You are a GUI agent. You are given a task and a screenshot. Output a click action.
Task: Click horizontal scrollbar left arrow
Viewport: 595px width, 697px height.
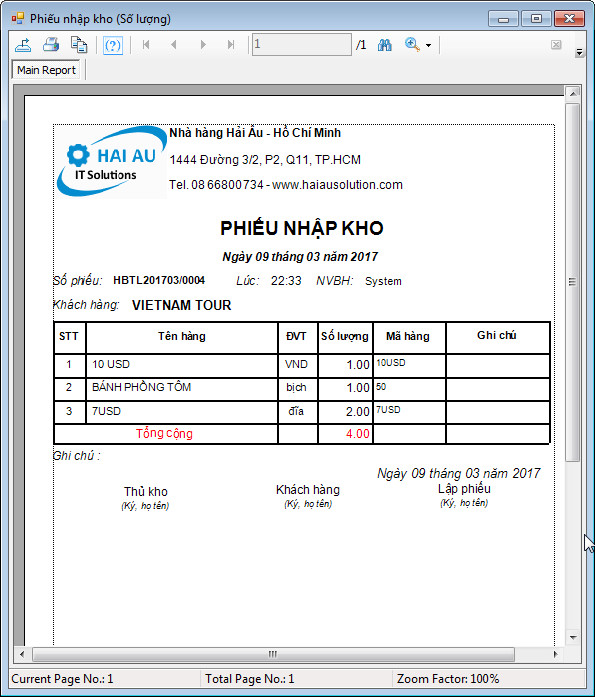pyautogui.click(x=22, y=654)
